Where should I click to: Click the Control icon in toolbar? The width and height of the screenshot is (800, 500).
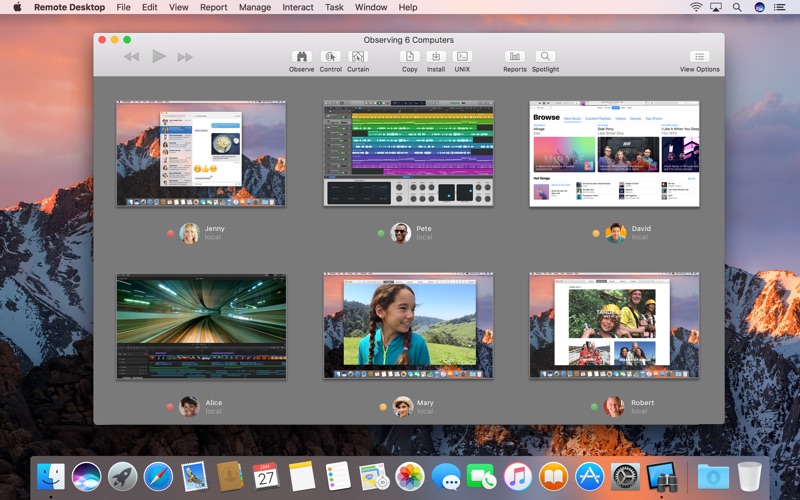point(330,57)
